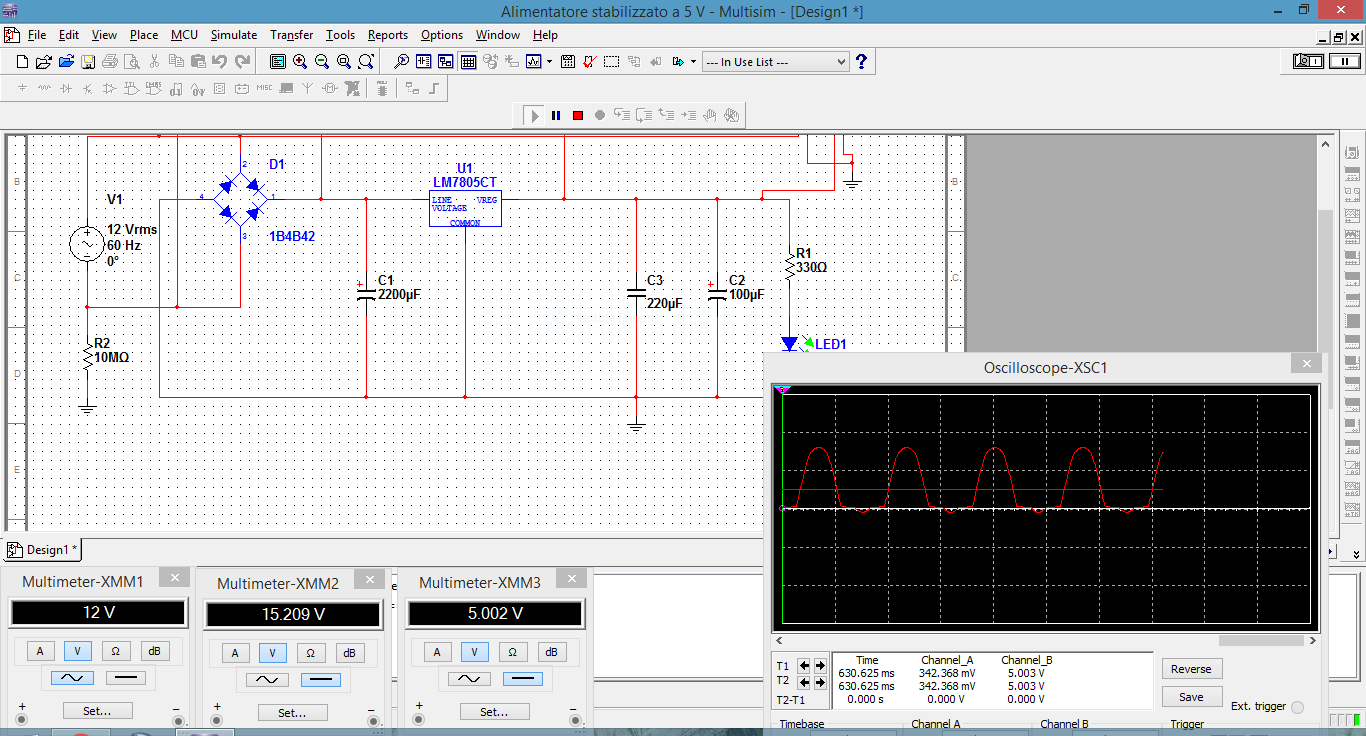Open the Grapher view icon
Viewport: 1366px width, 736px height.
[x=534, y=62]
